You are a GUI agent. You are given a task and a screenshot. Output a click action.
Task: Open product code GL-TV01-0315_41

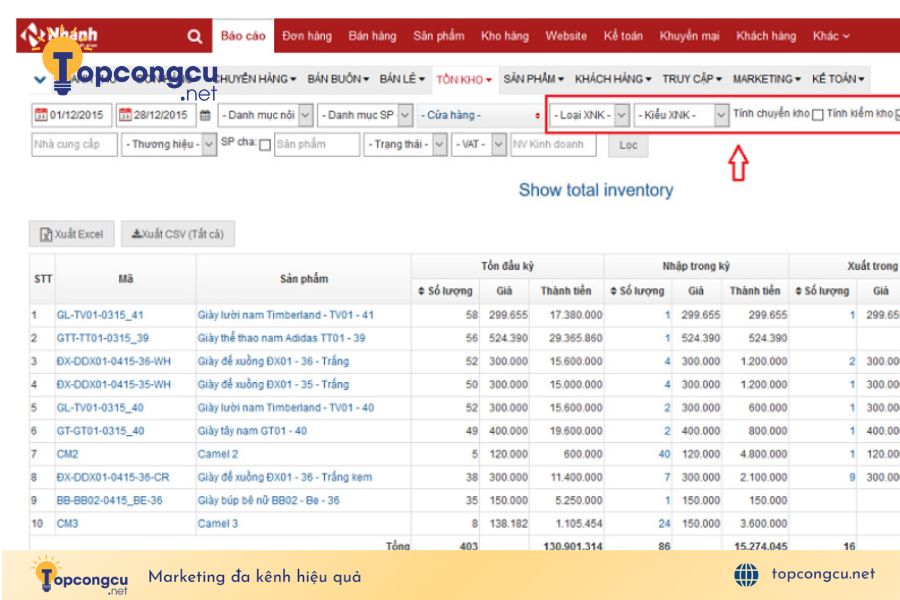point(100,315)
